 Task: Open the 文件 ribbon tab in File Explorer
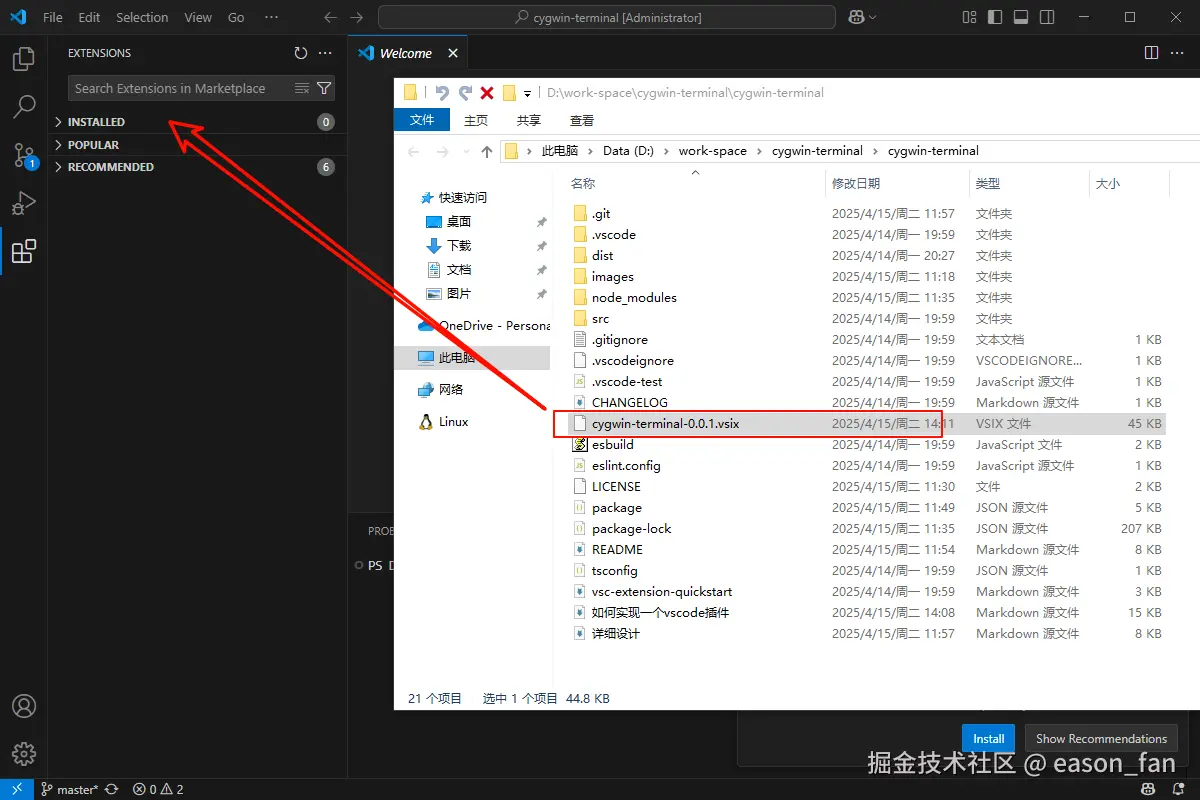[x=422, y=120]
